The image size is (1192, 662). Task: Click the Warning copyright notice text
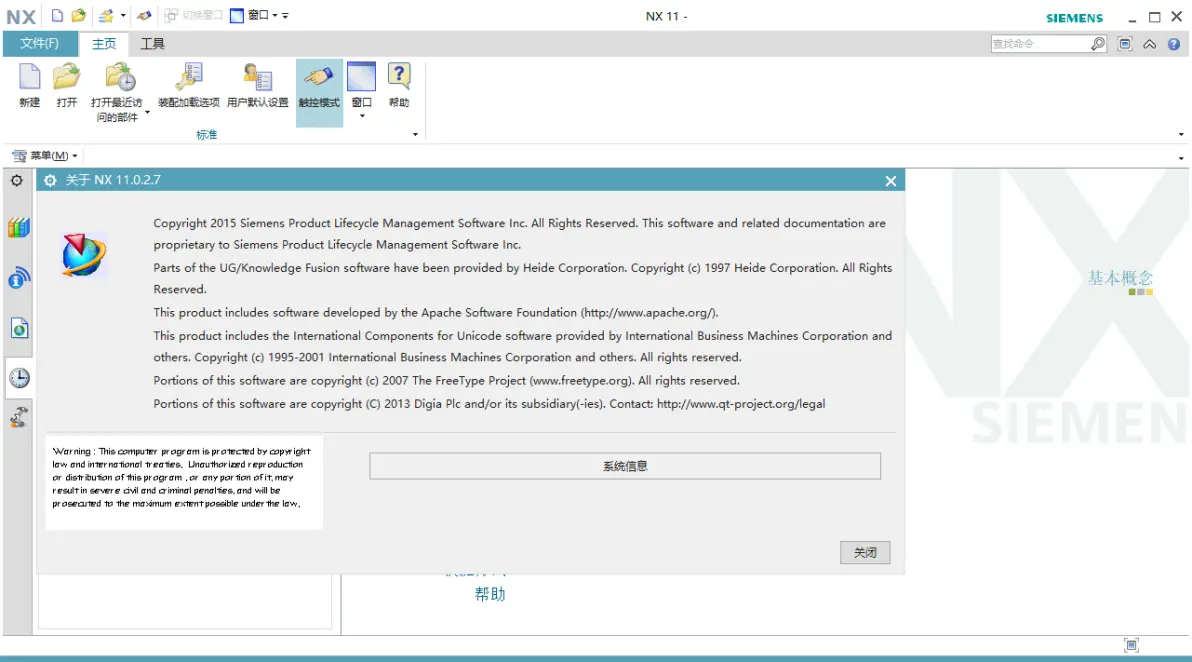[x=182, y=477]
